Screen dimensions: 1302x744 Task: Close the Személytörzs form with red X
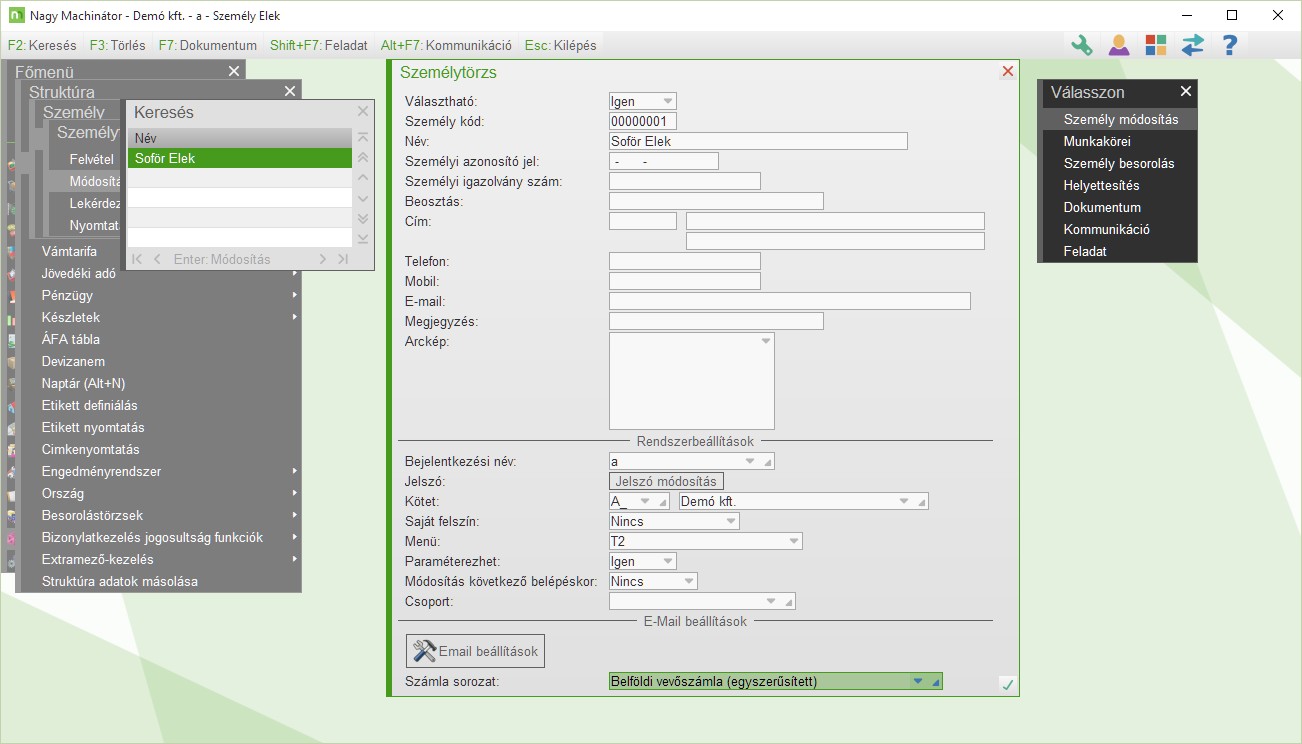click(x=1007, y=72)
